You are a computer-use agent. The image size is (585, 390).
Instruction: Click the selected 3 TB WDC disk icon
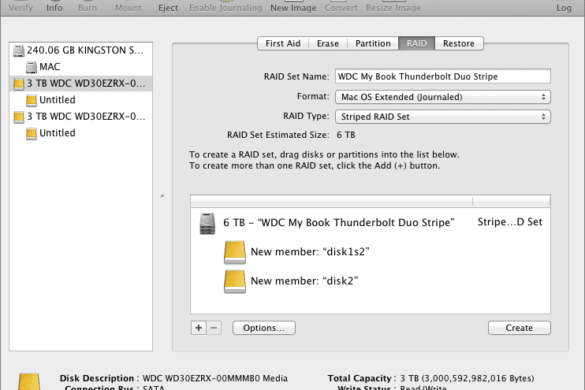(x=19, y=84)
